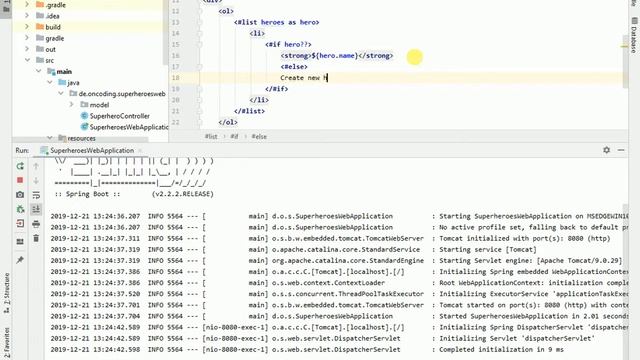Clear all console output with trash icon
The height and width of the screenshot is (360, 640).
click(x=36, y=238)
